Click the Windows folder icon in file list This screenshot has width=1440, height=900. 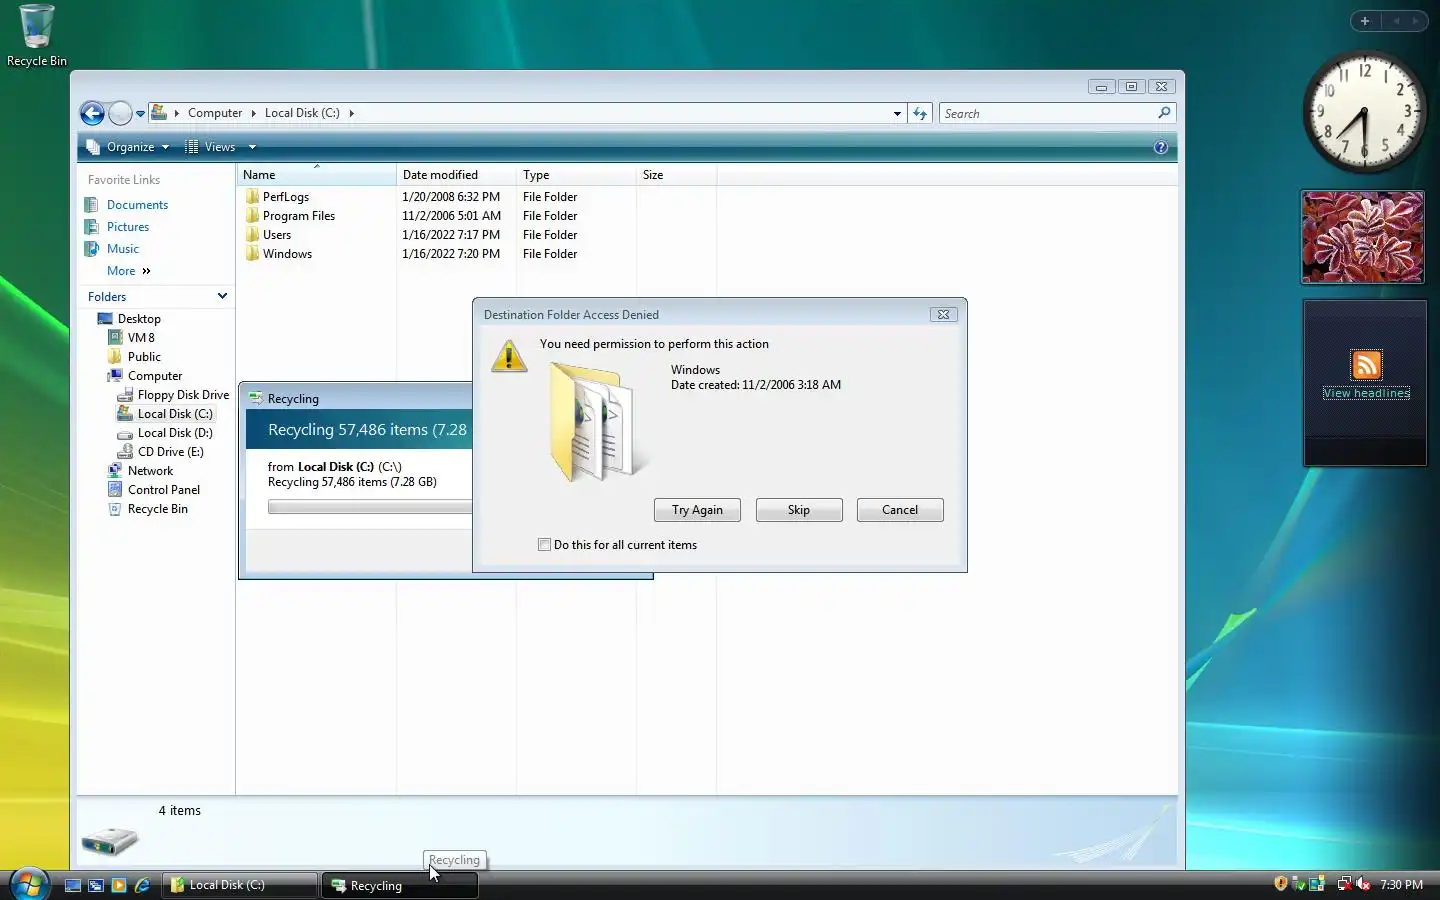coord(252,254)
